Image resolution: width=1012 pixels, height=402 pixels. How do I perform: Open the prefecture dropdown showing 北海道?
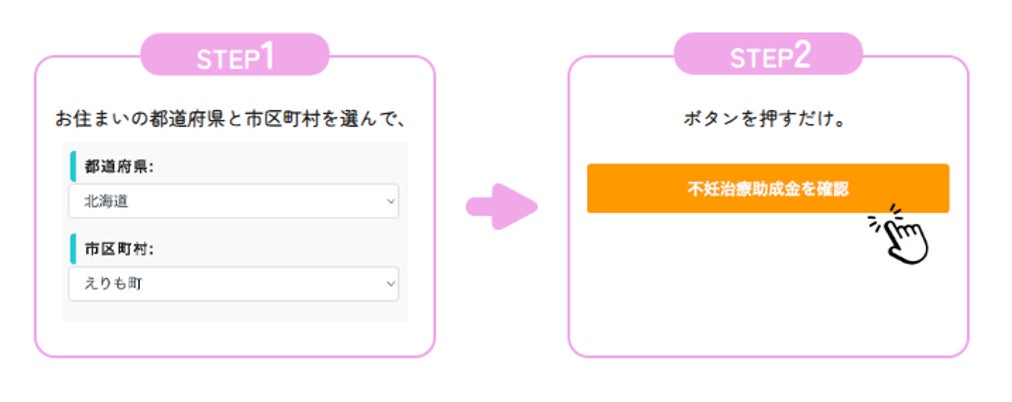point(233,201)
